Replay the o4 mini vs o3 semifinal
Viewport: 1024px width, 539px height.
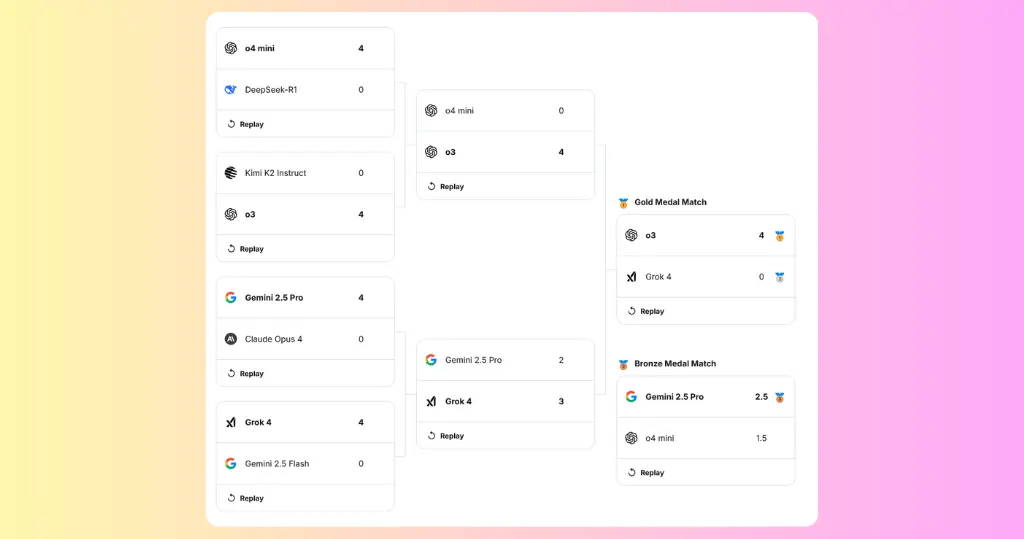pyautogui.click(x=446, y=186)
